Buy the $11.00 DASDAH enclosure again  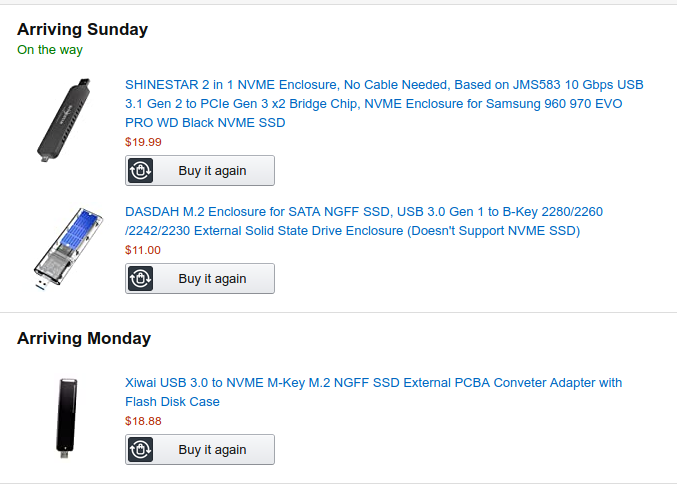199,278
